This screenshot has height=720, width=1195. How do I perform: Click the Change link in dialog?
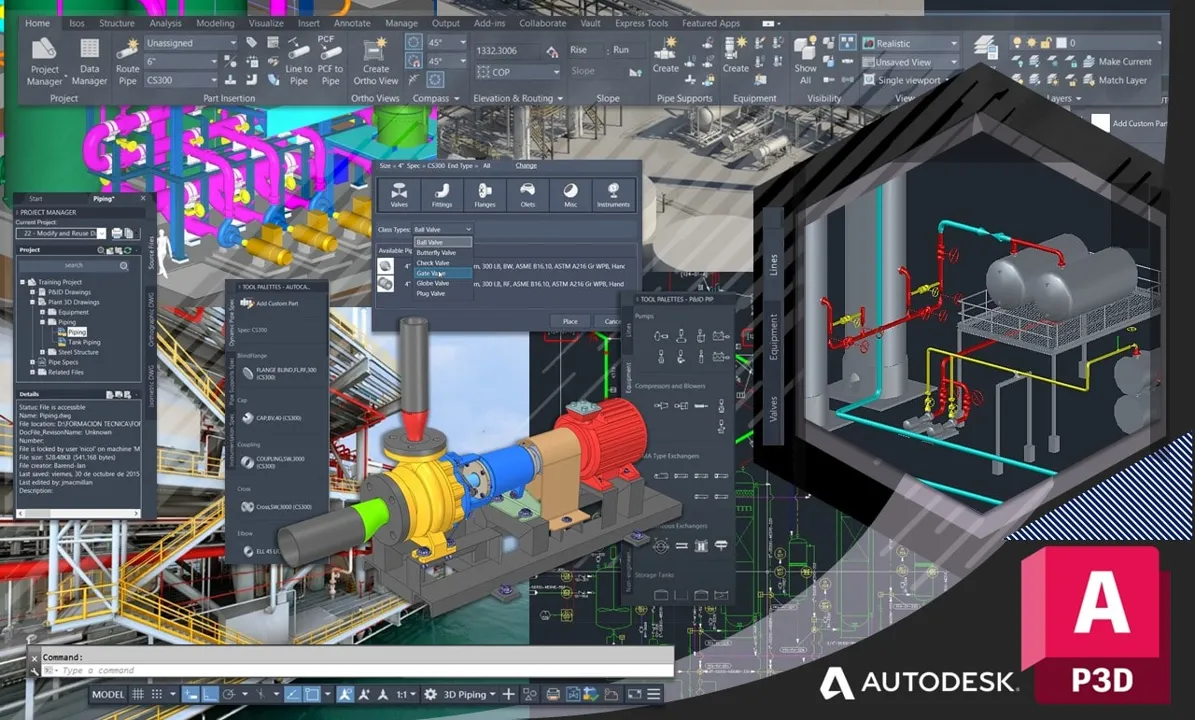click(526, 165)
